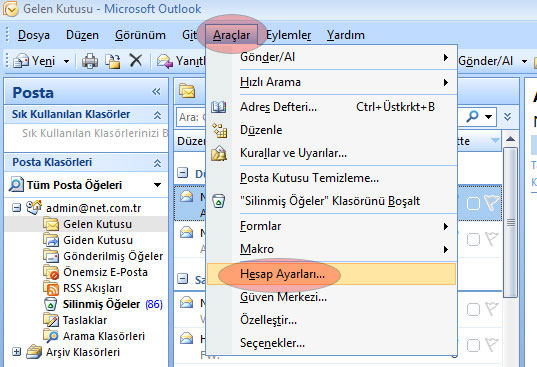Select Posta Kutusu Temizleme entry
The image size is (537, 367).
pyautogui.click(x=331, y=178)
